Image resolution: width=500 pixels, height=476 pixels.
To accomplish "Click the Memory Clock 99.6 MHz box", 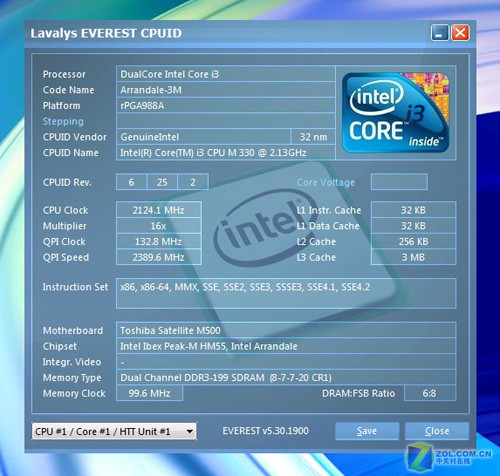I will pyautogui.click(x=149, y=393).
